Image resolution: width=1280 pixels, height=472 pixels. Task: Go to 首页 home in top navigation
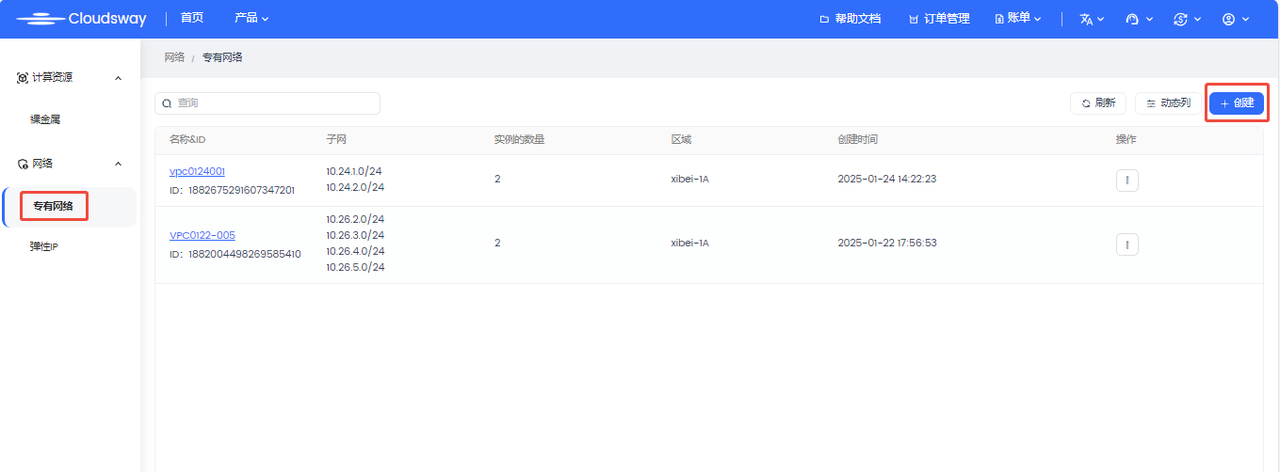tap(192, 18)
